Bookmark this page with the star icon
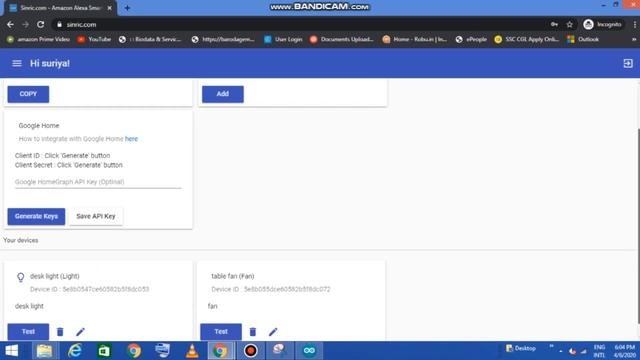Viewport: 640px width, 360px height. (570, 24)
